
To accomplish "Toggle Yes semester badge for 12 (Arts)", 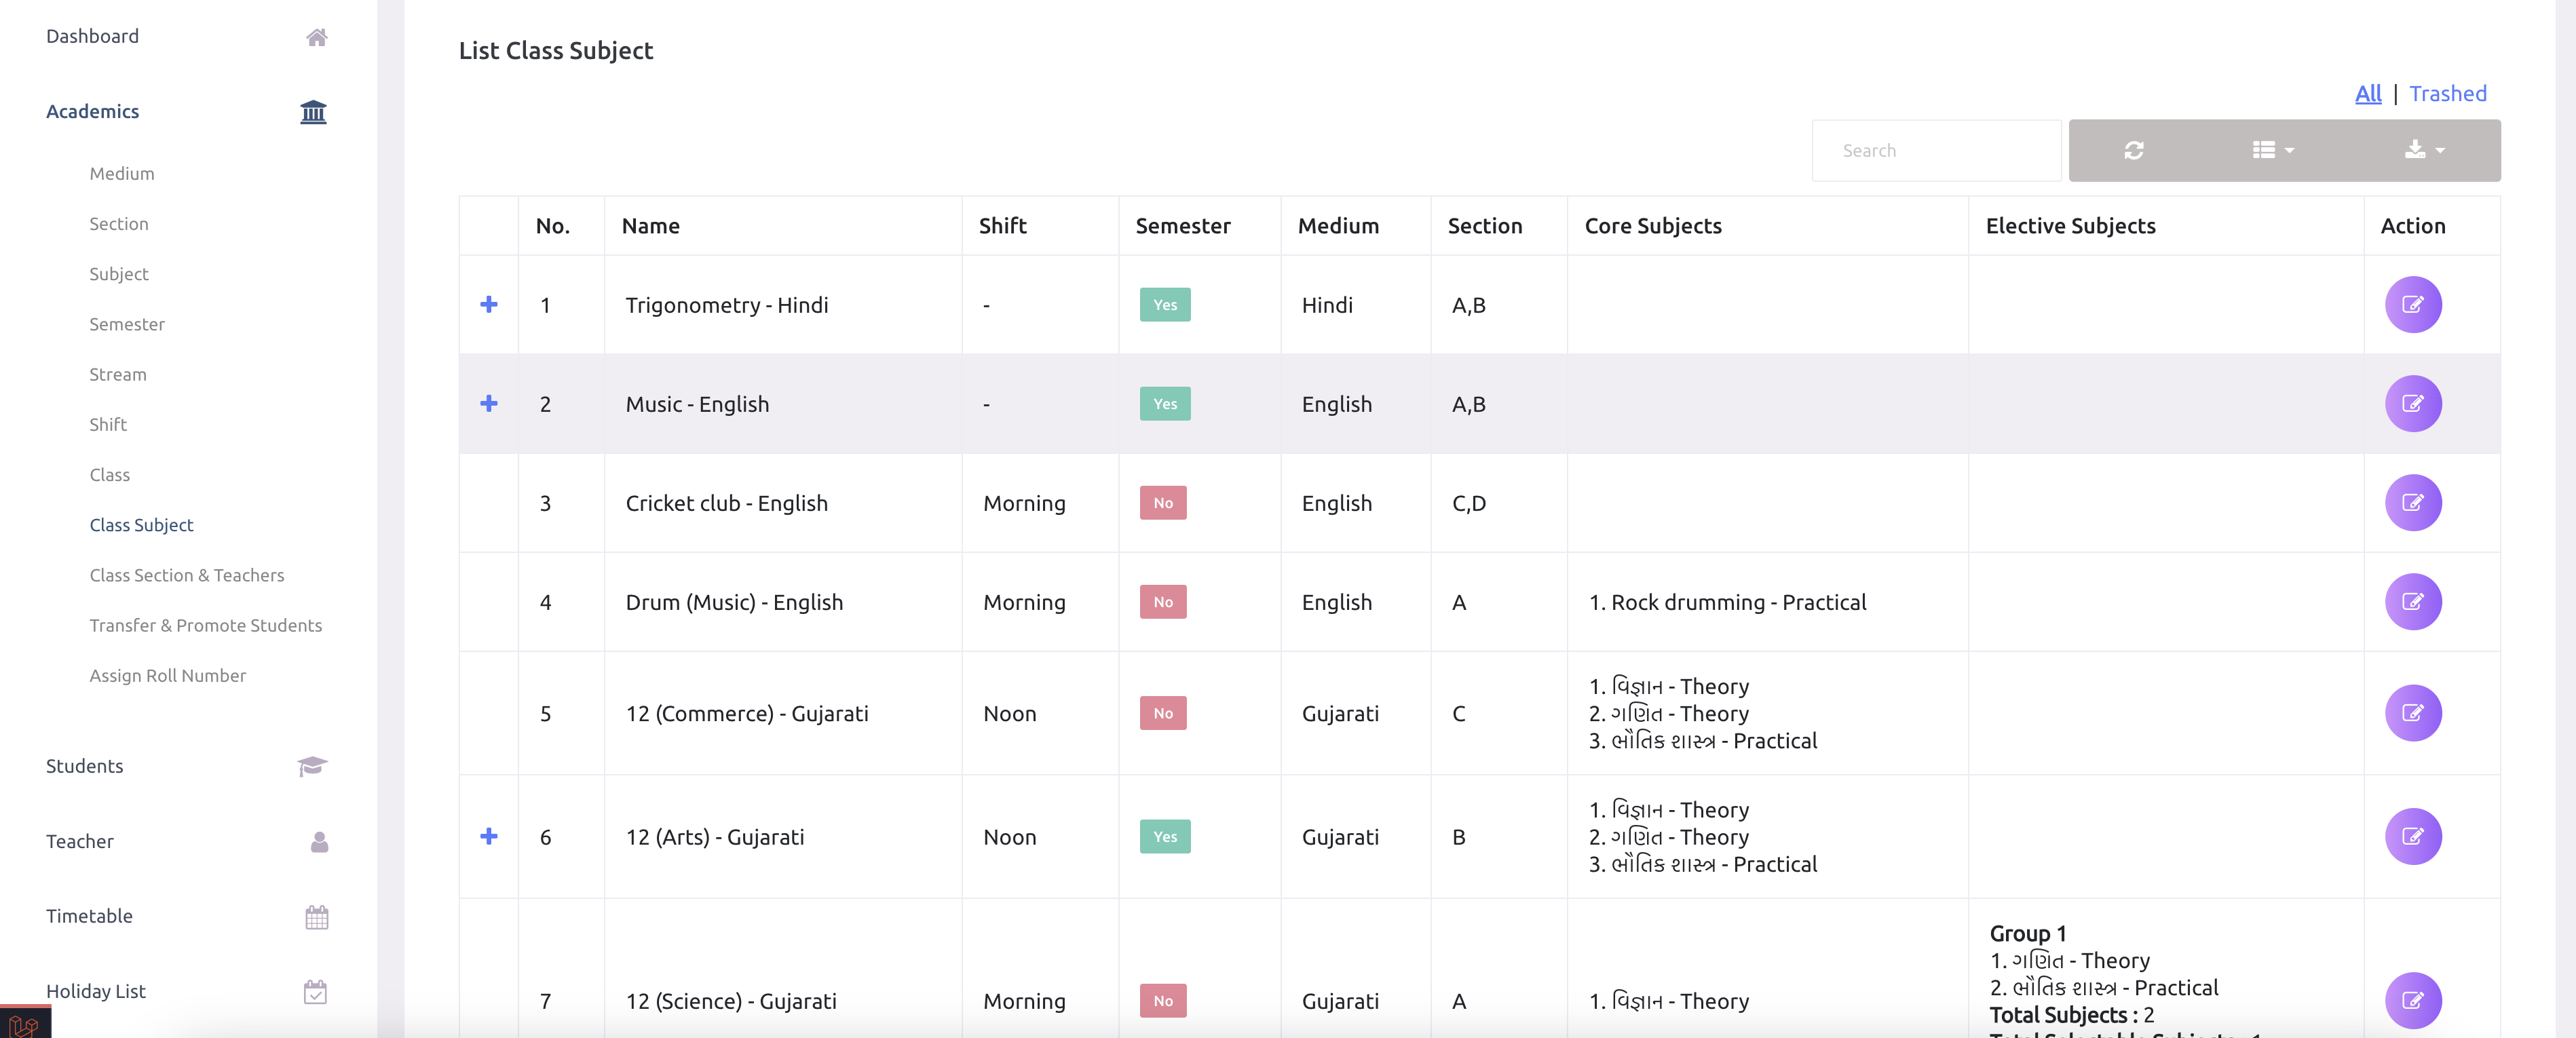I will pos(1163,837).
